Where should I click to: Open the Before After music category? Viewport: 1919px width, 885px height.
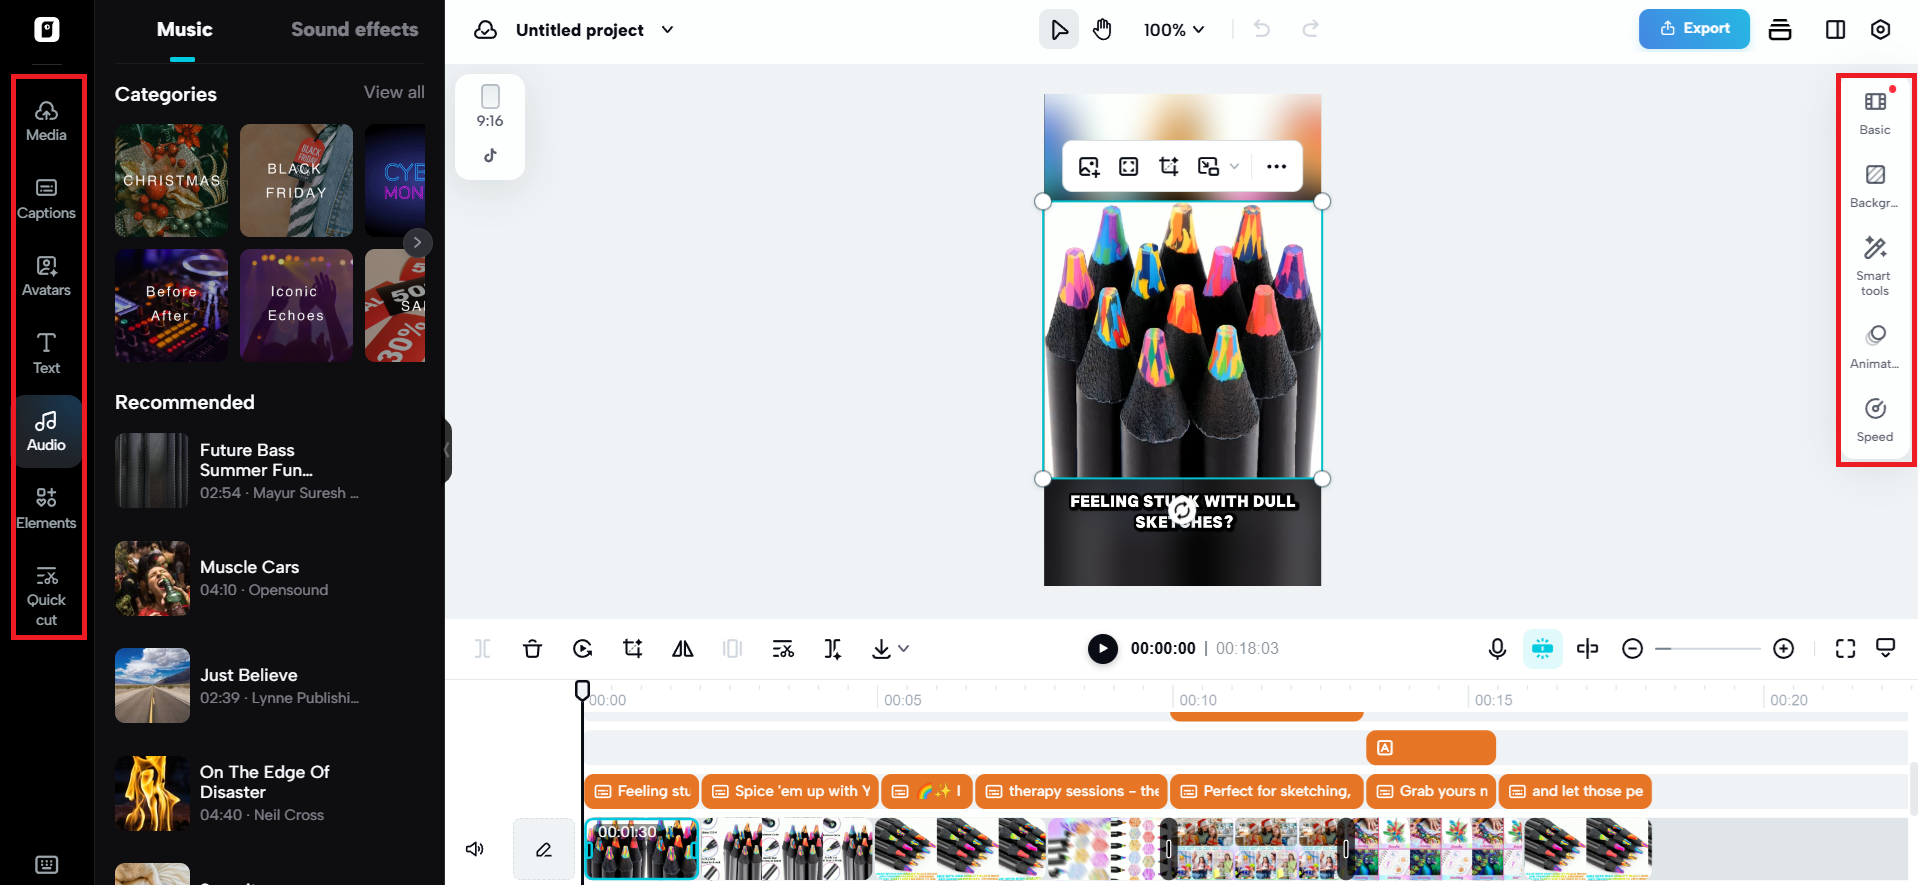171,305
